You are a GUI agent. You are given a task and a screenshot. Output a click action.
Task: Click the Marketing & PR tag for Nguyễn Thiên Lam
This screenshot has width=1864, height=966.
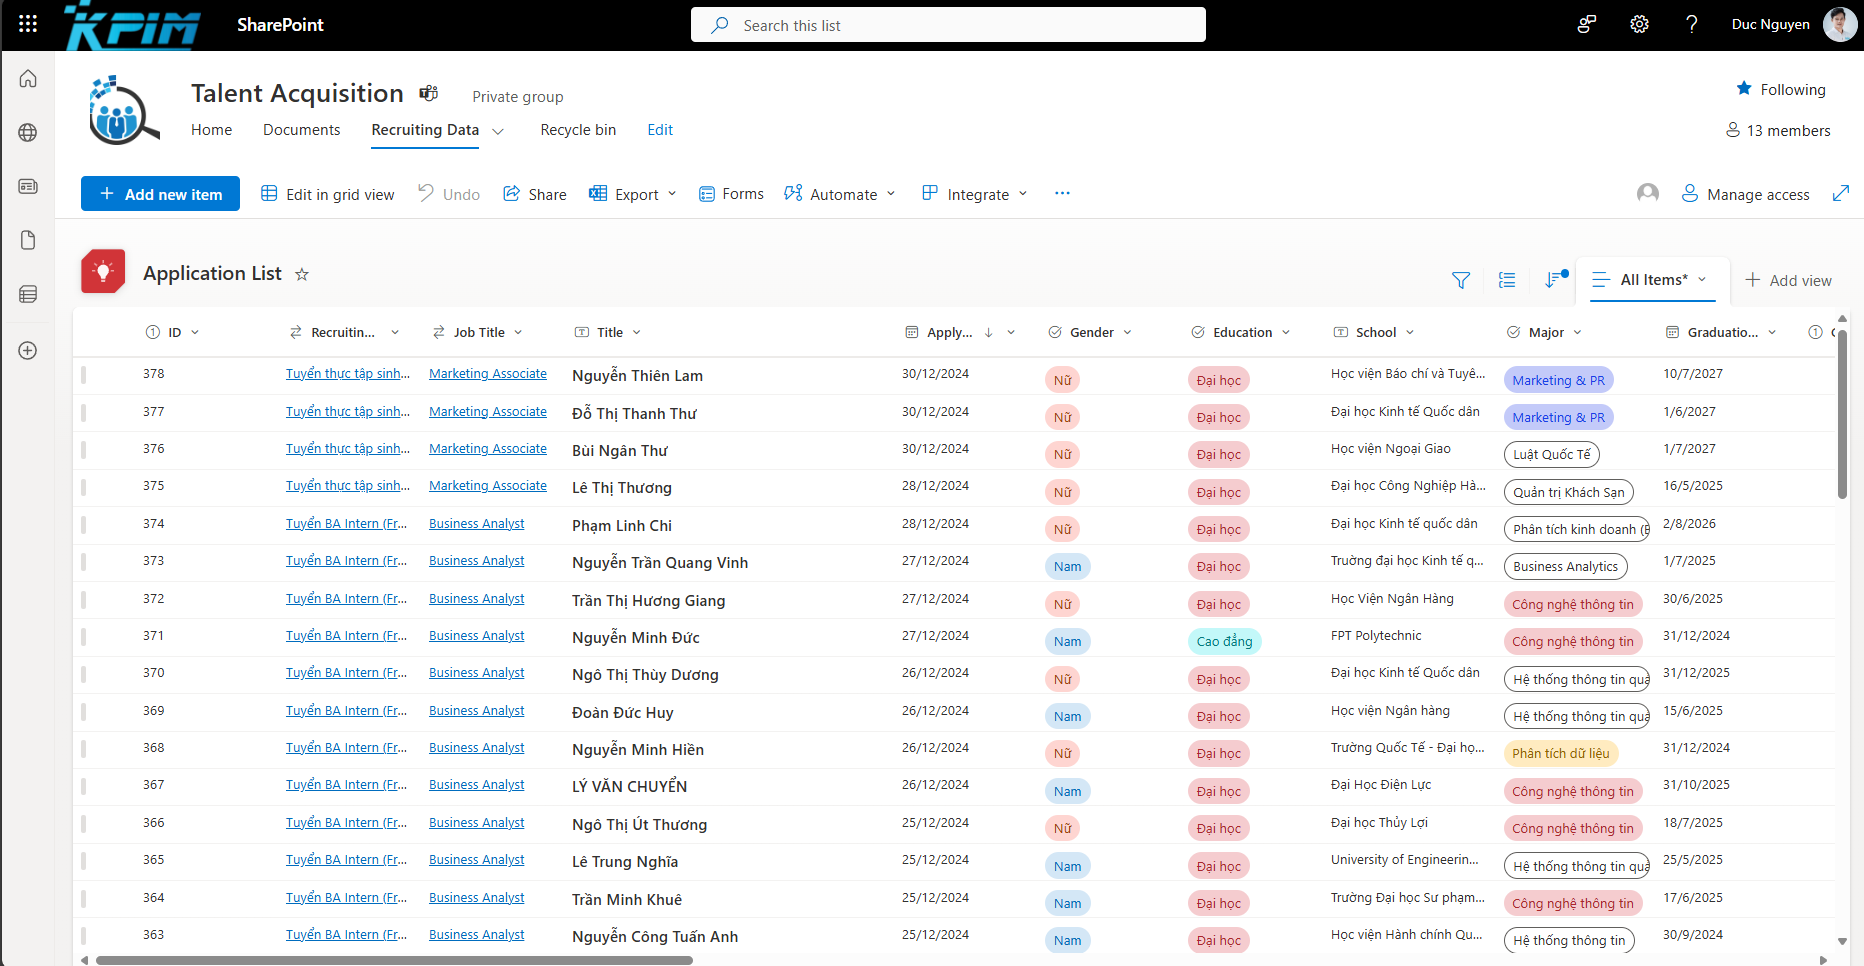(x=1558, y=380)
